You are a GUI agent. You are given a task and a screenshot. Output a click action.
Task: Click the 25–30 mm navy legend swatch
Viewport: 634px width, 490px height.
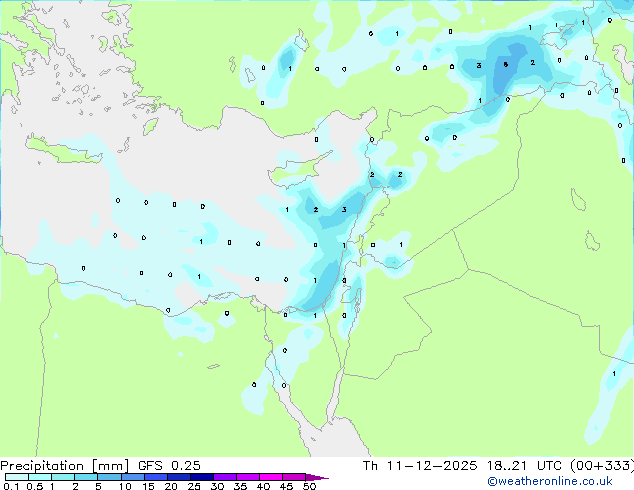tap(202, 477)
